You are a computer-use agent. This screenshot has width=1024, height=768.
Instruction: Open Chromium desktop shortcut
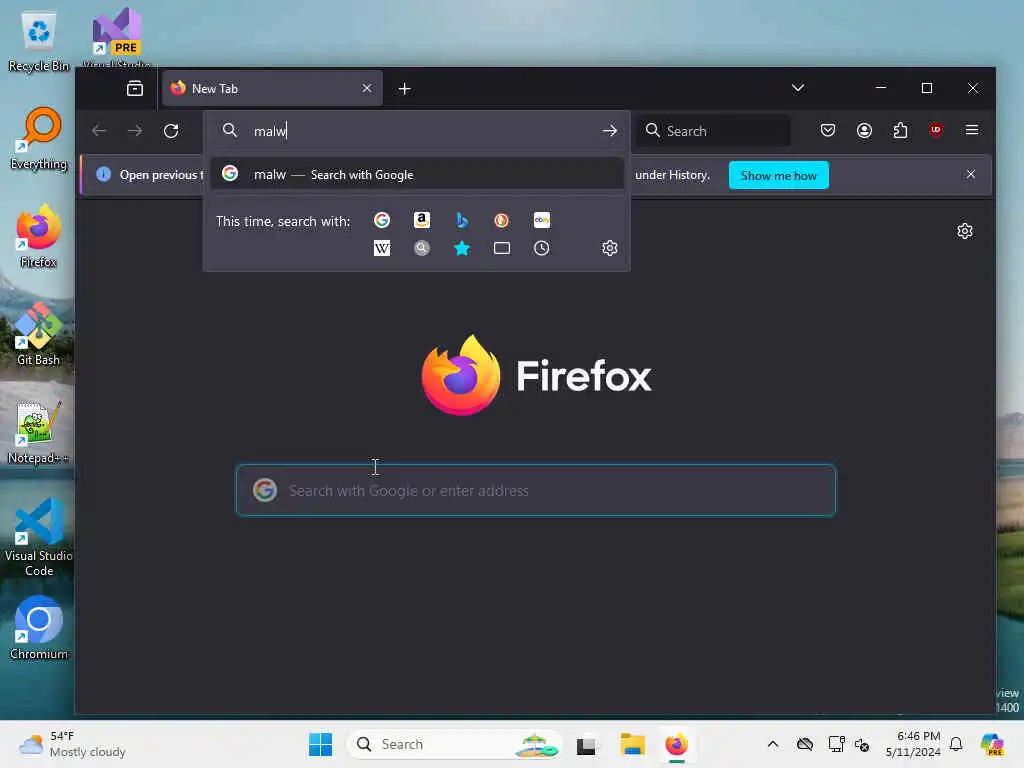39,628
